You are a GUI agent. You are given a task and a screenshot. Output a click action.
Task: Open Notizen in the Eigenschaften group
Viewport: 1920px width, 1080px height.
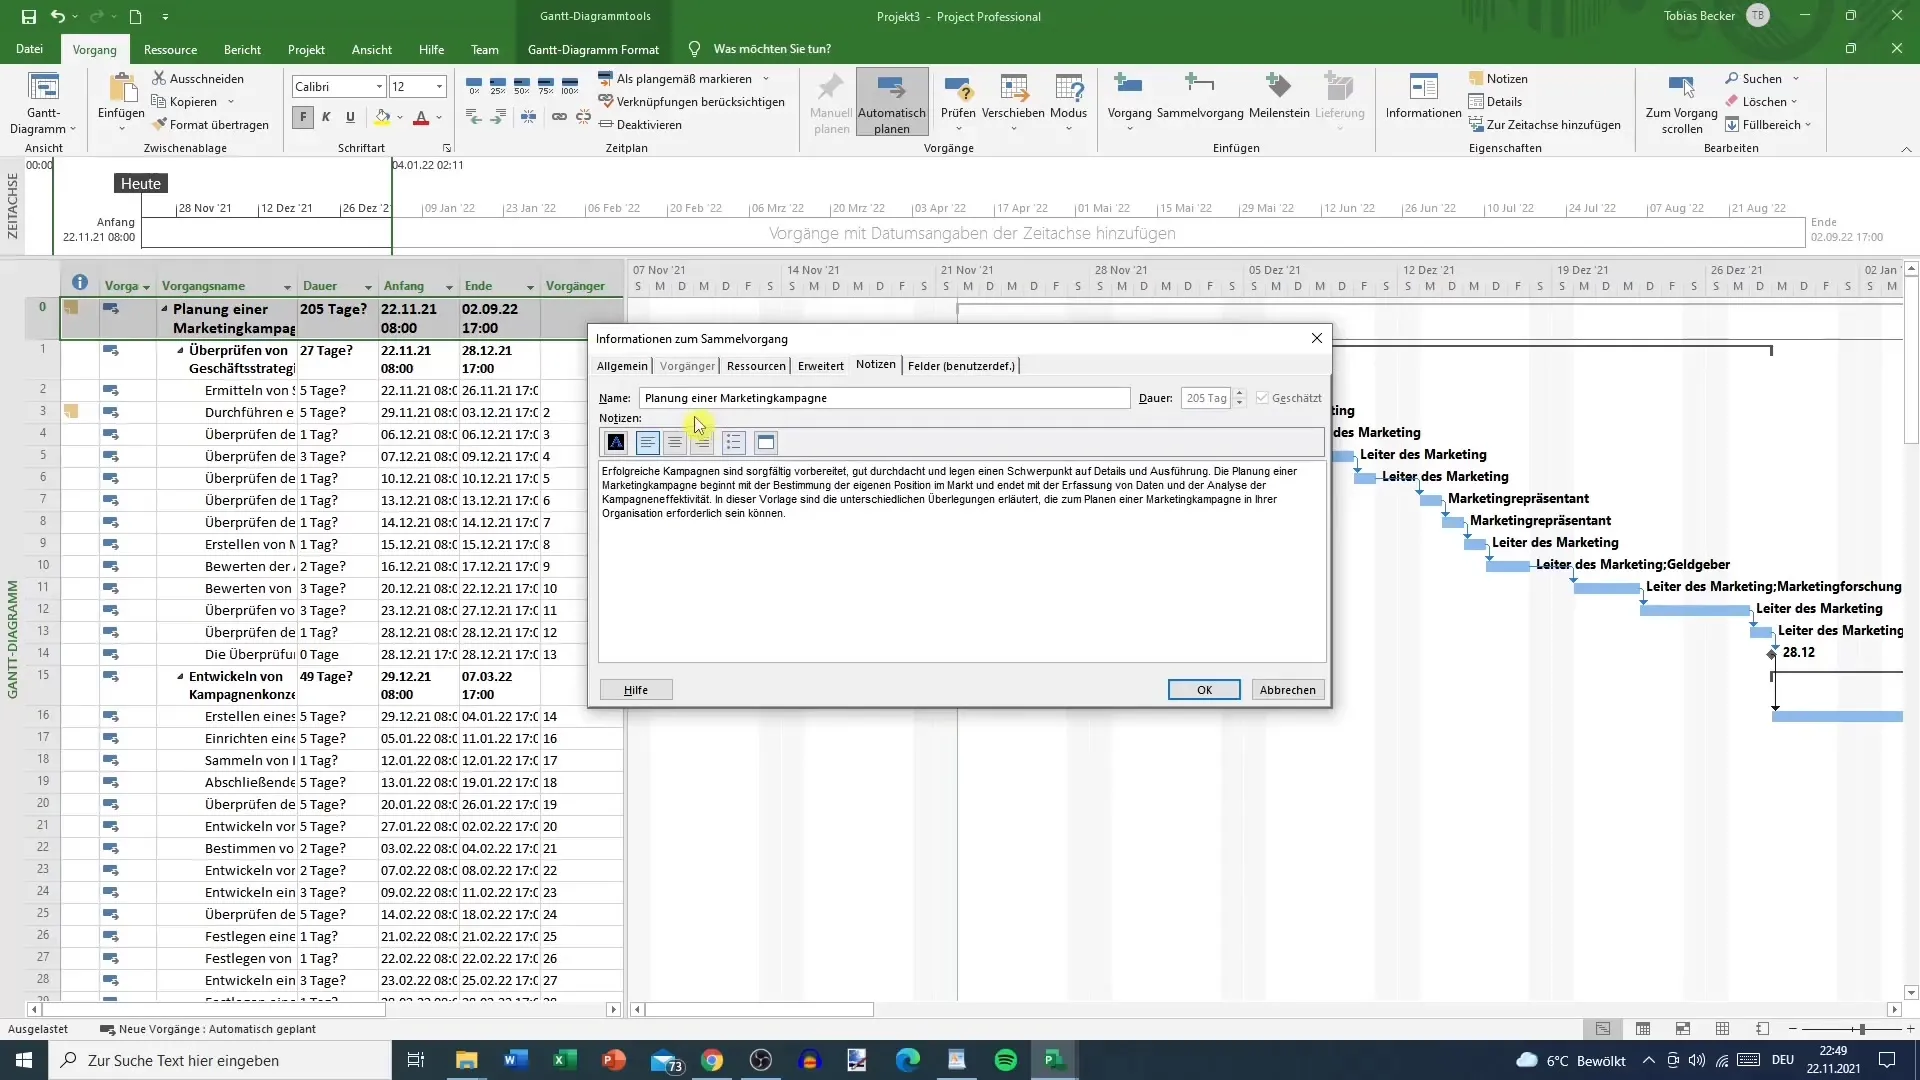(1498, 78)
